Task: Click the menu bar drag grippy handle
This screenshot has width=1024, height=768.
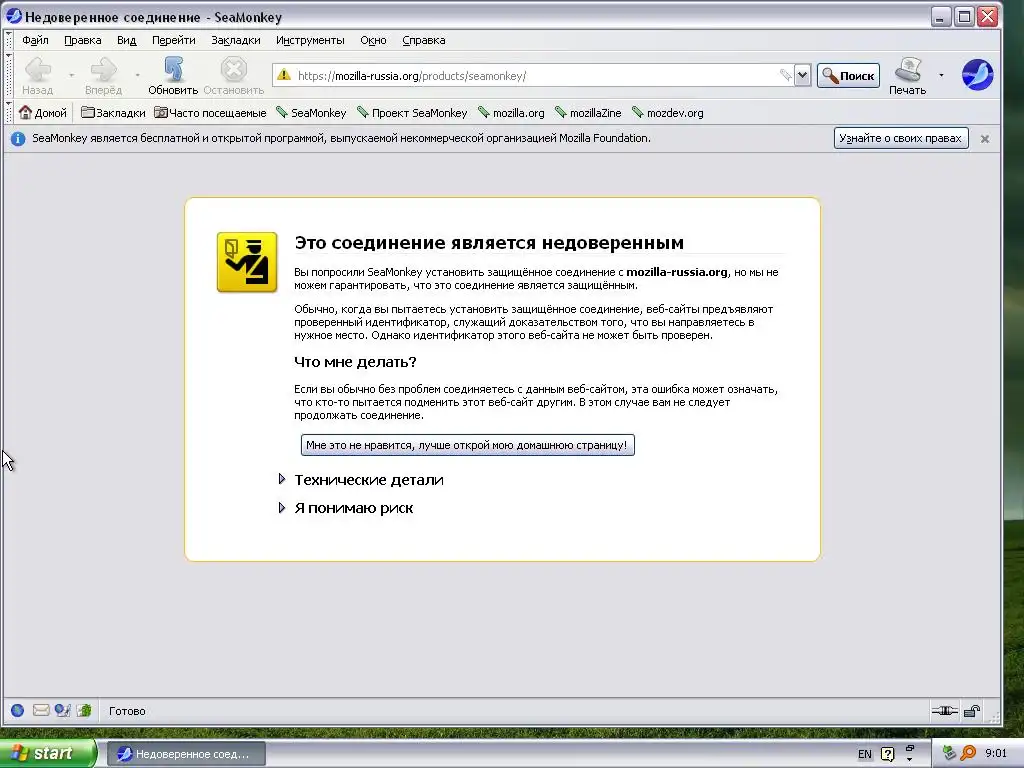Action: tap(9, 40)
